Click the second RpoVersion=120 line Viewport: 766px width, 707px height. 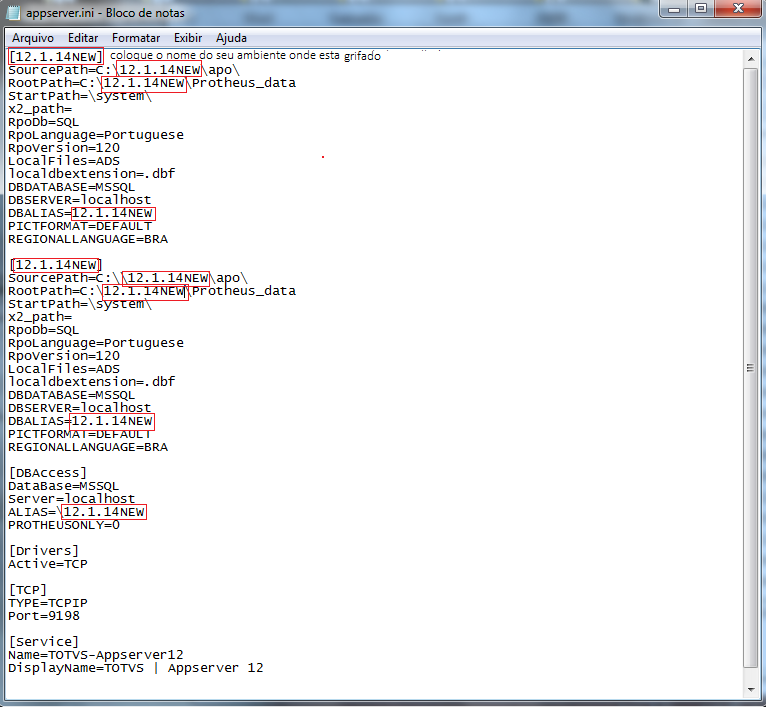click(64, 356)
